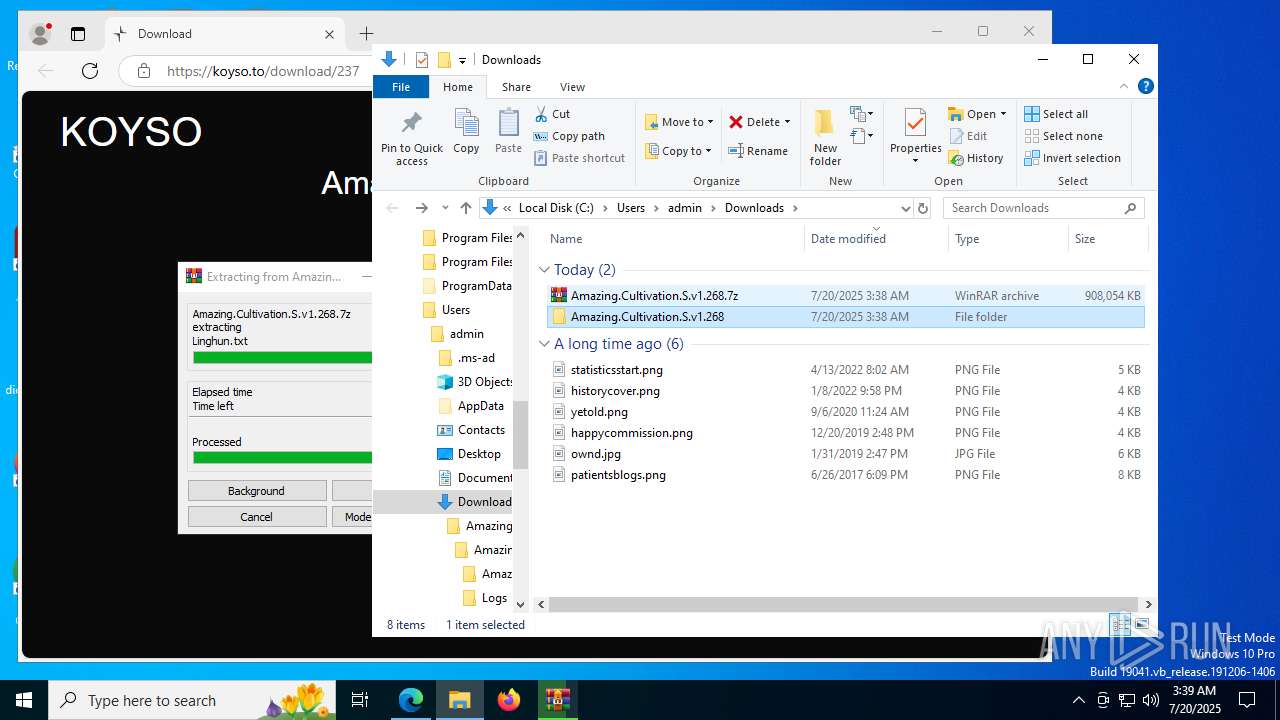Open Quick Access Toolbar customize dropdown
The height and width of the screenshot is (720, 1280).
[462, 60]
